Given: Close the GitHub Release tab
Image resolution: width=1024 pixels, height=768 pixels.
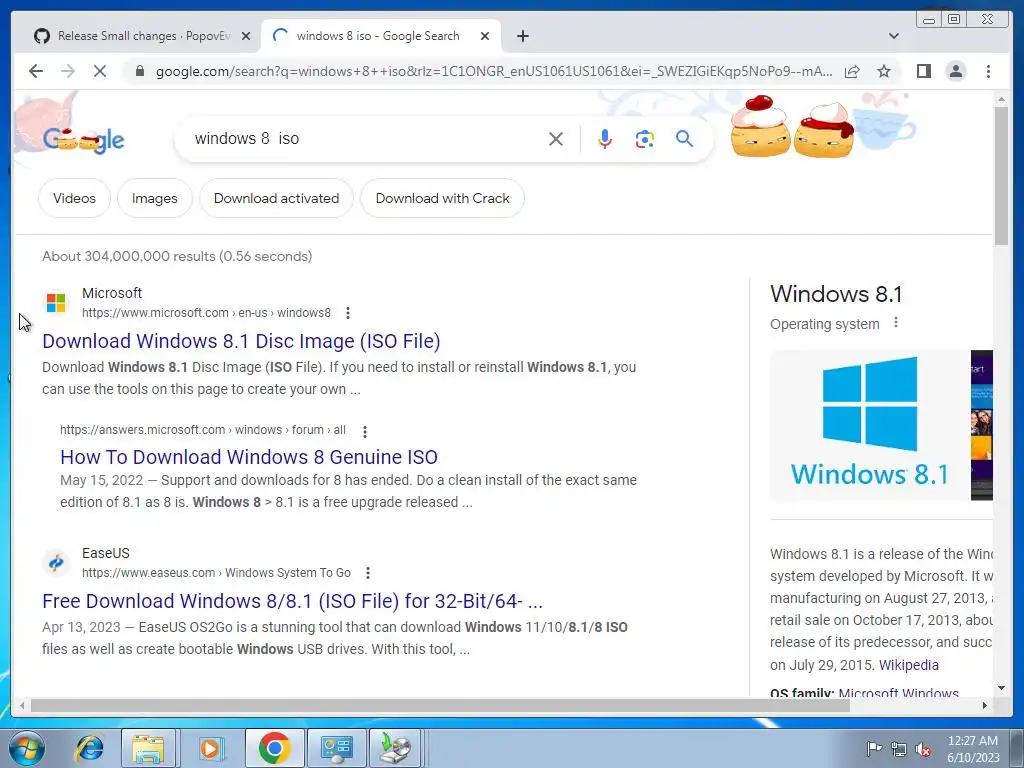Looking at the screenshot, I should pyautogui.click(x=246, y=36).
